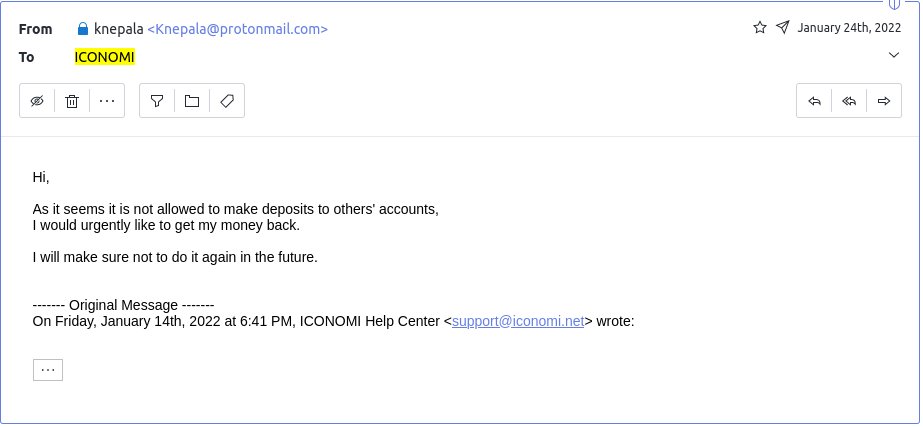923x427 pixels.
Task: Star this message
Action: coord(760,27)
